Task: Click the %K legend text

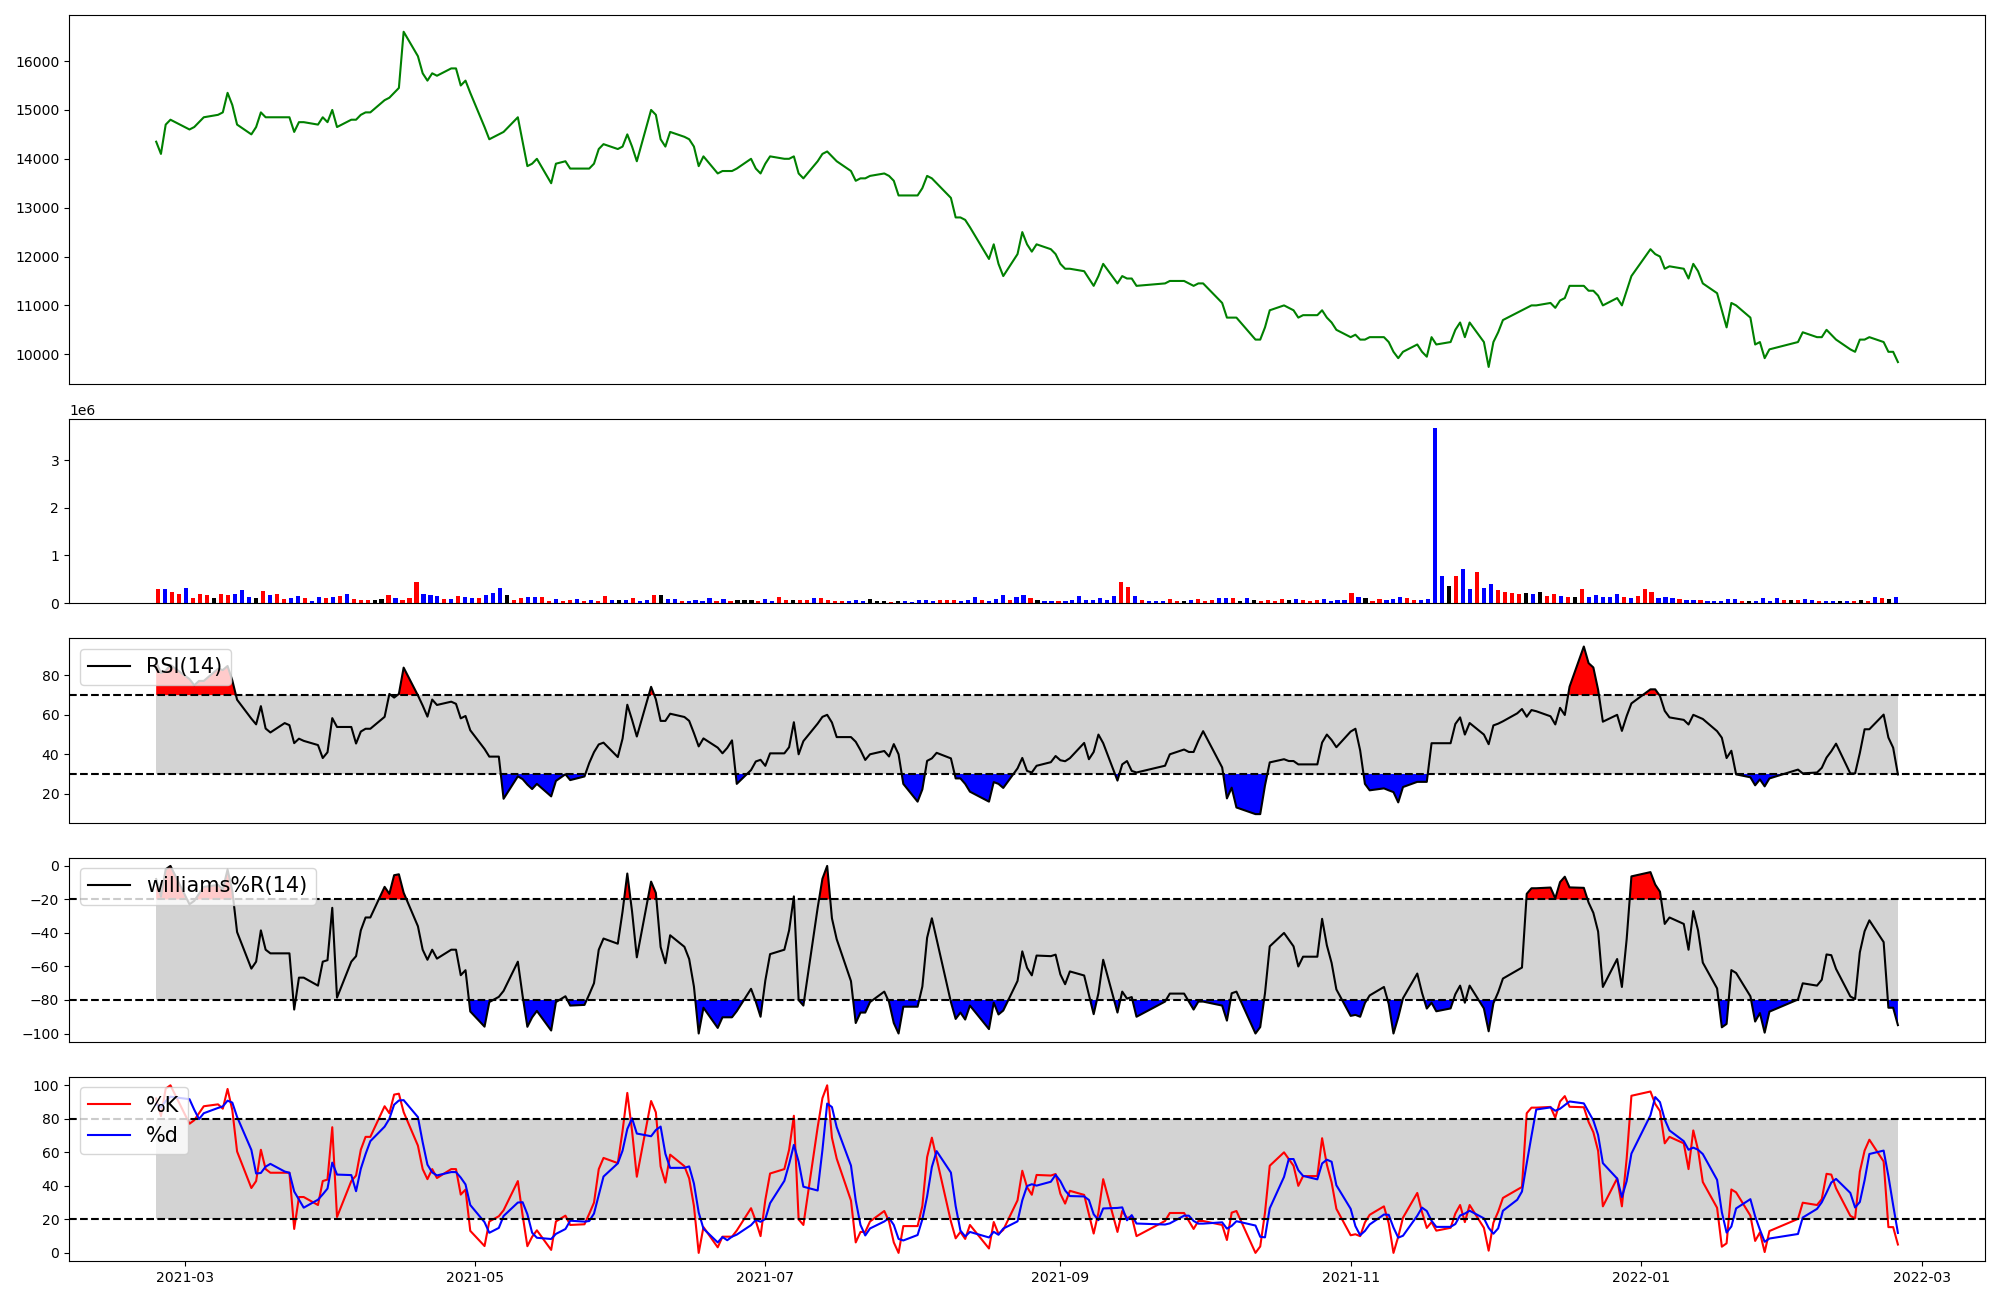Action: click(x=162, y=1104)
